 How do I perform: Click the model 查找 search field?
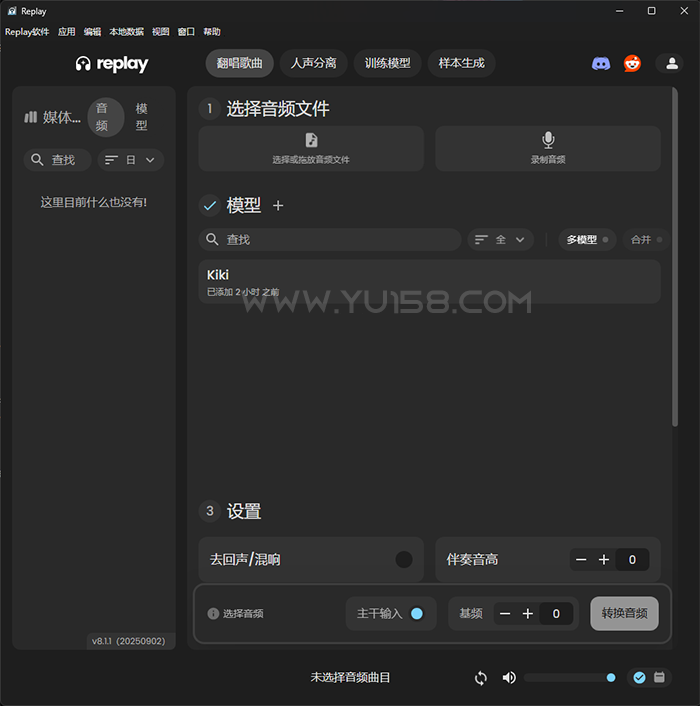coord(330,240)
